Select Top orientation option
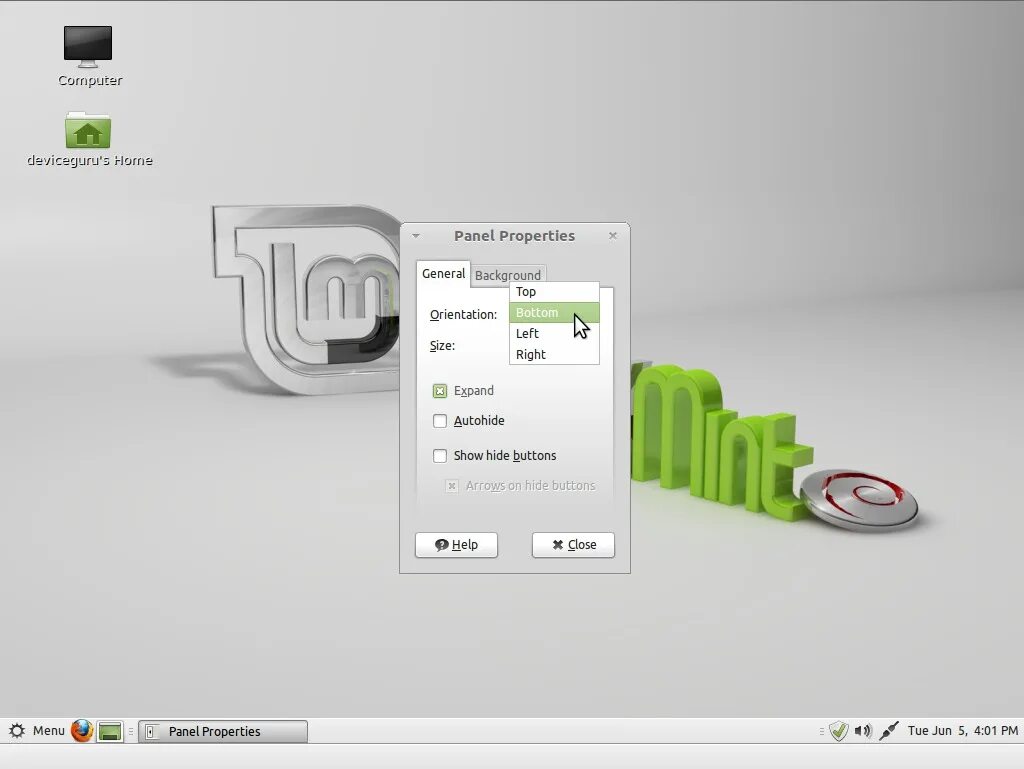Viewport: 1024px width, 769px height. click(554, 292)
